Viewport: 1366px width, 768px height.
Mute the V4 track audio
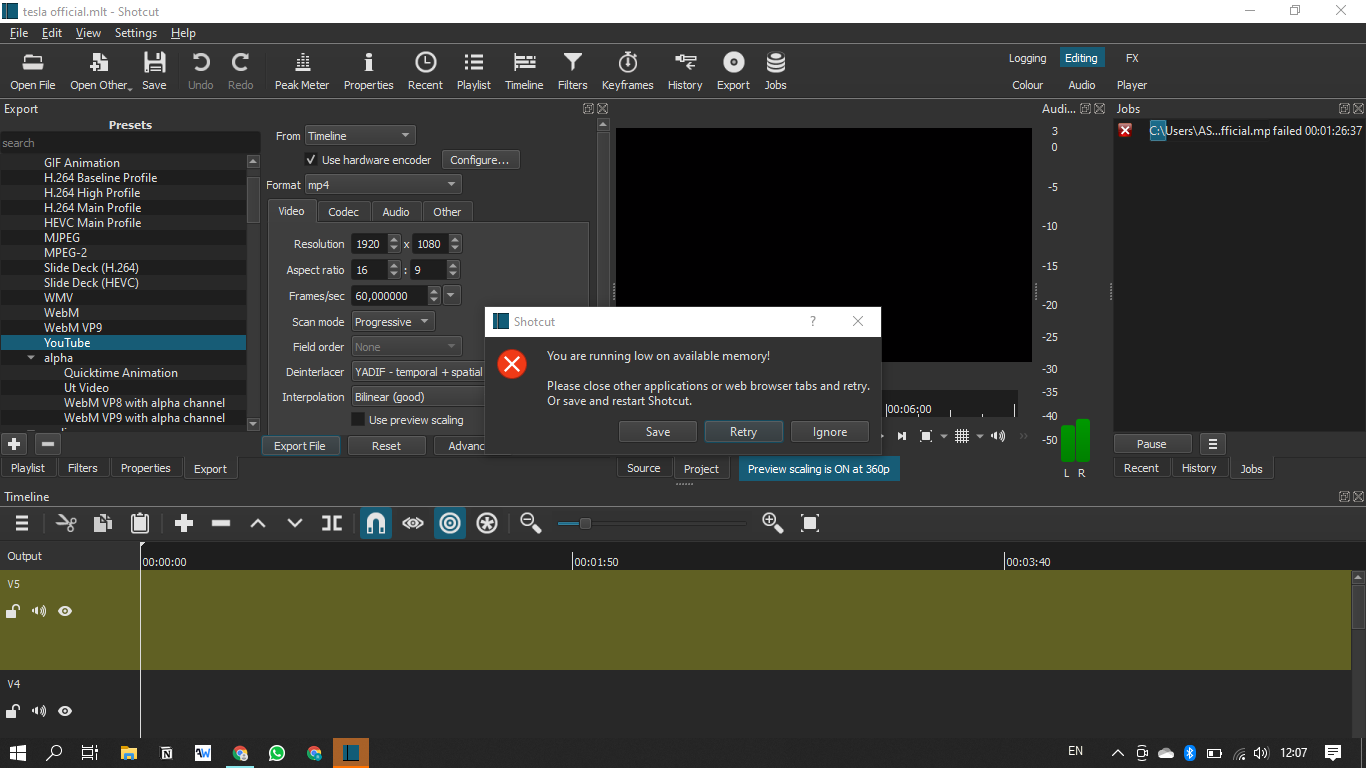(39, 711)
